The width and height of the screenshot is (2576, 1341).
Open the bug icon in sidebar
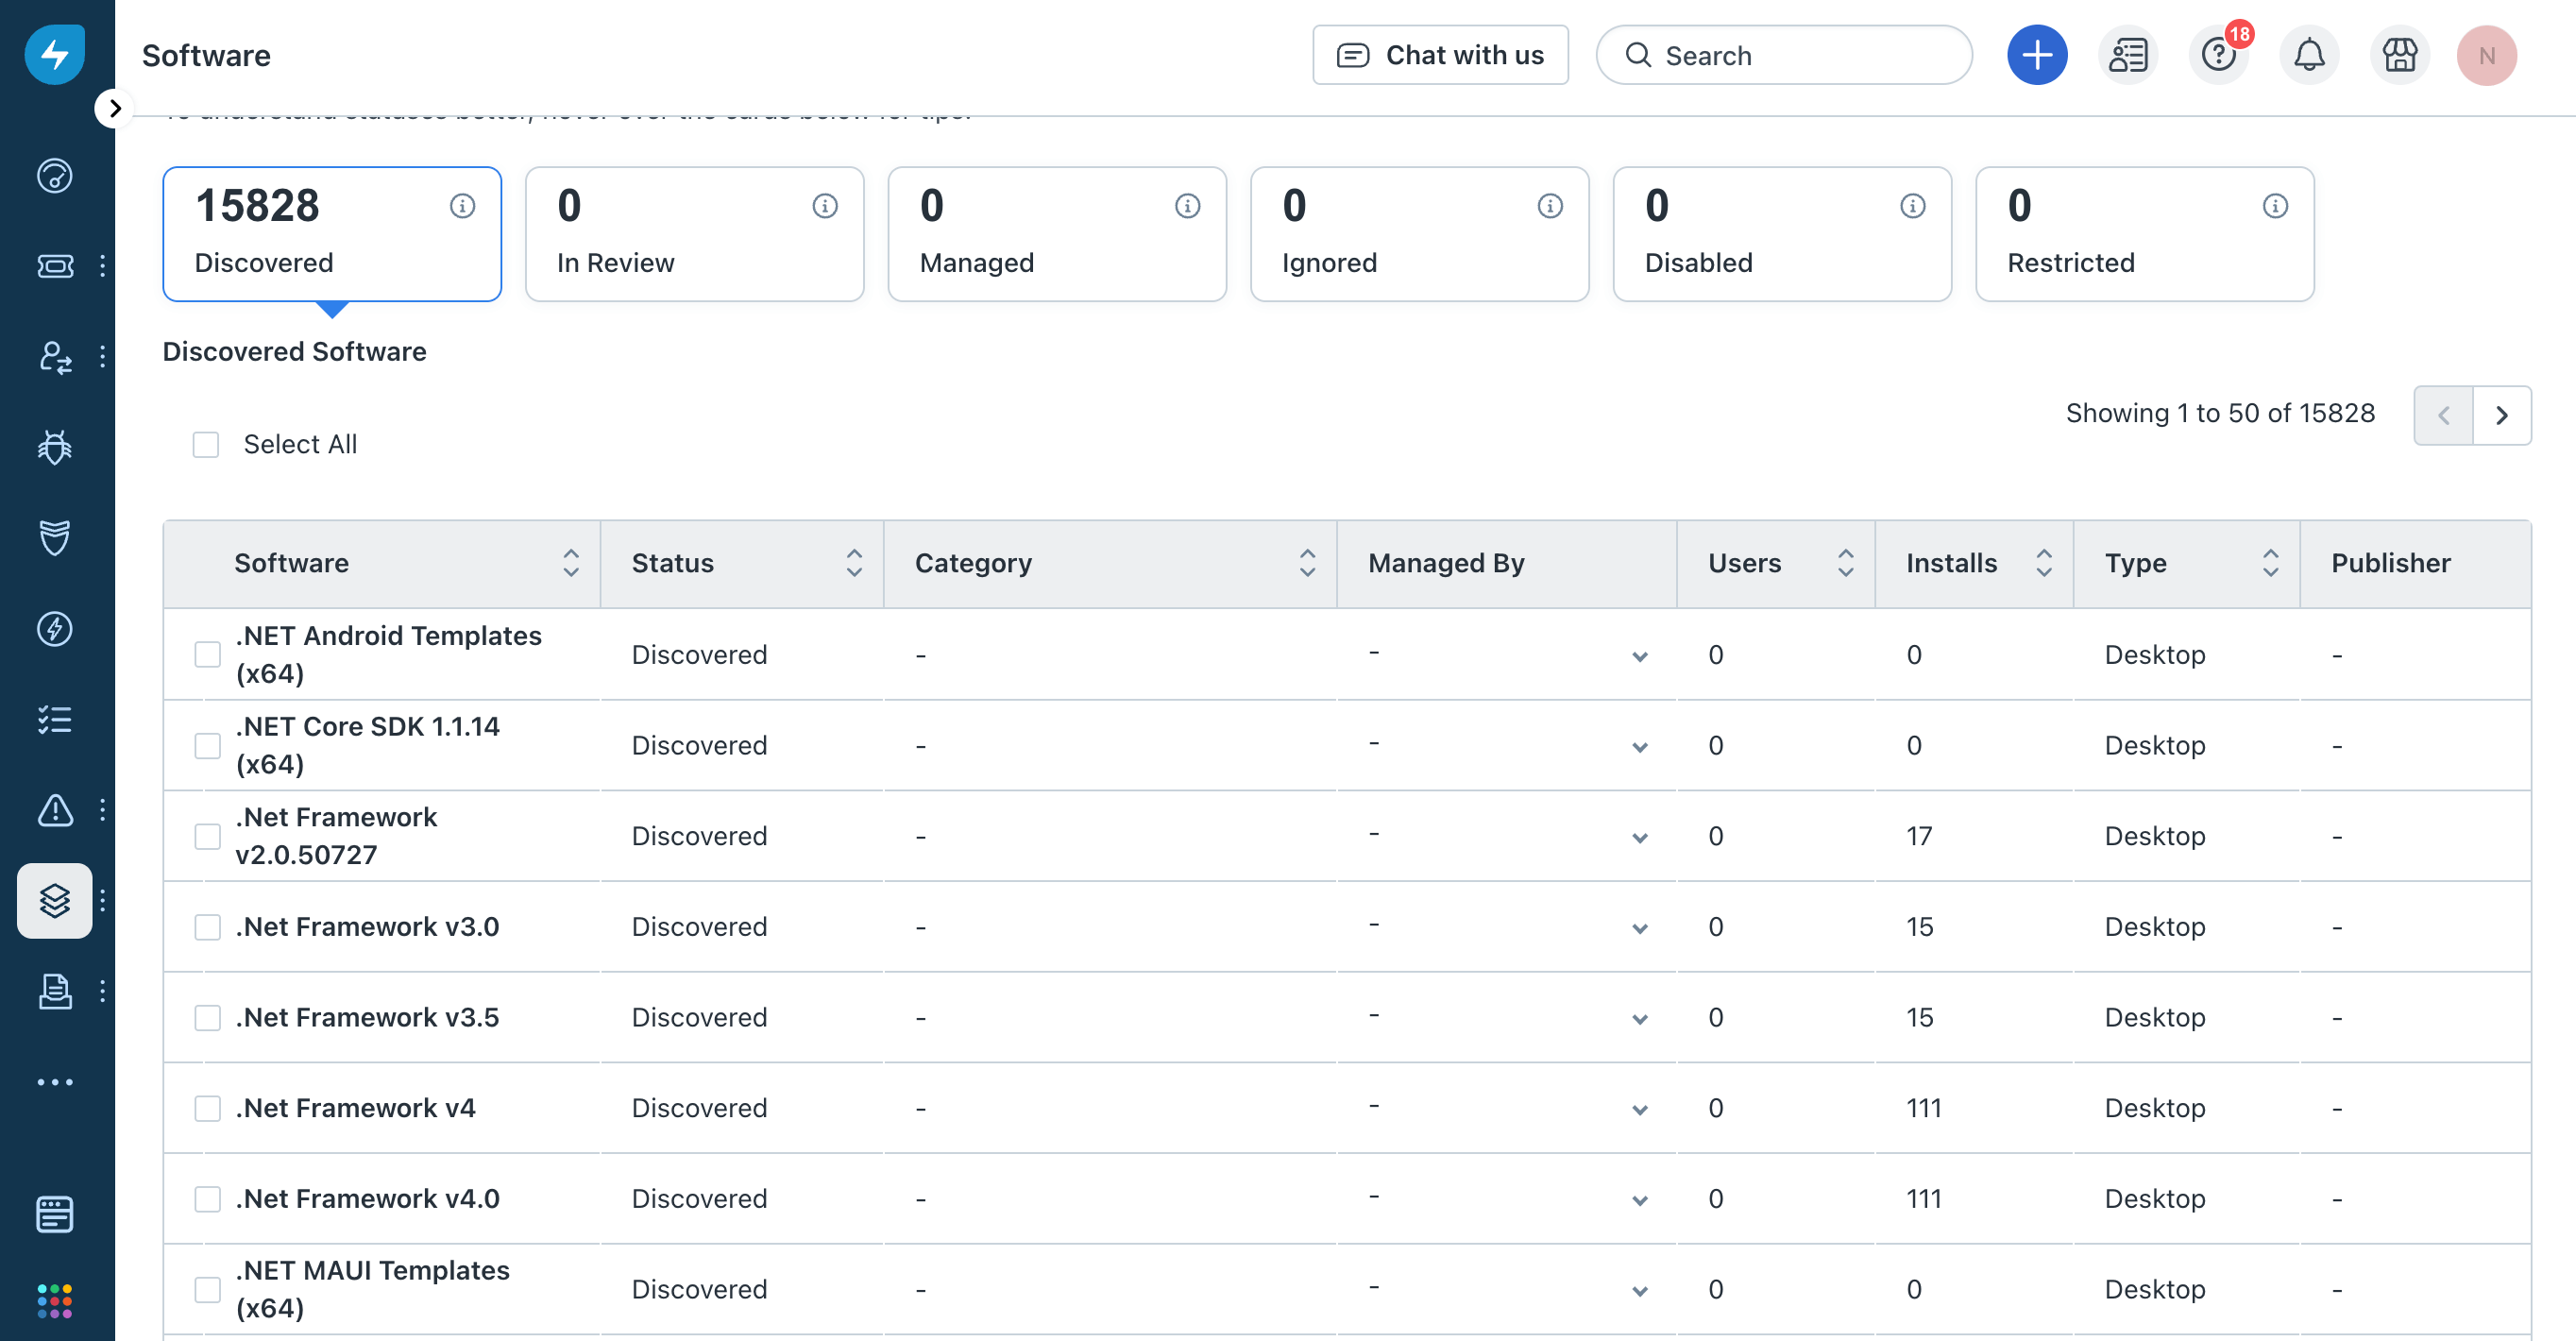click(55, 447)
